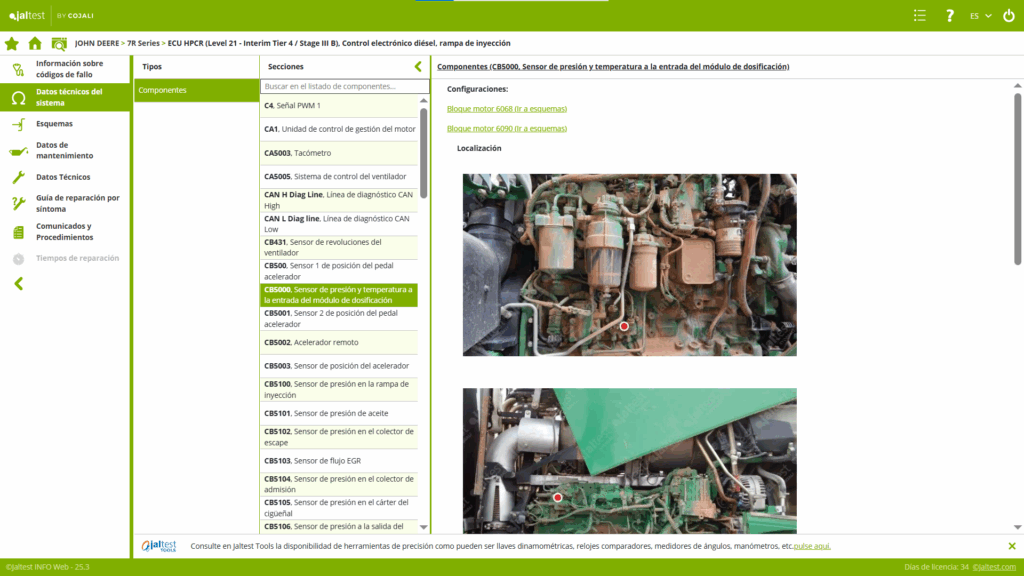
Task: Click the first engine location photo
Action: point(629,265)
